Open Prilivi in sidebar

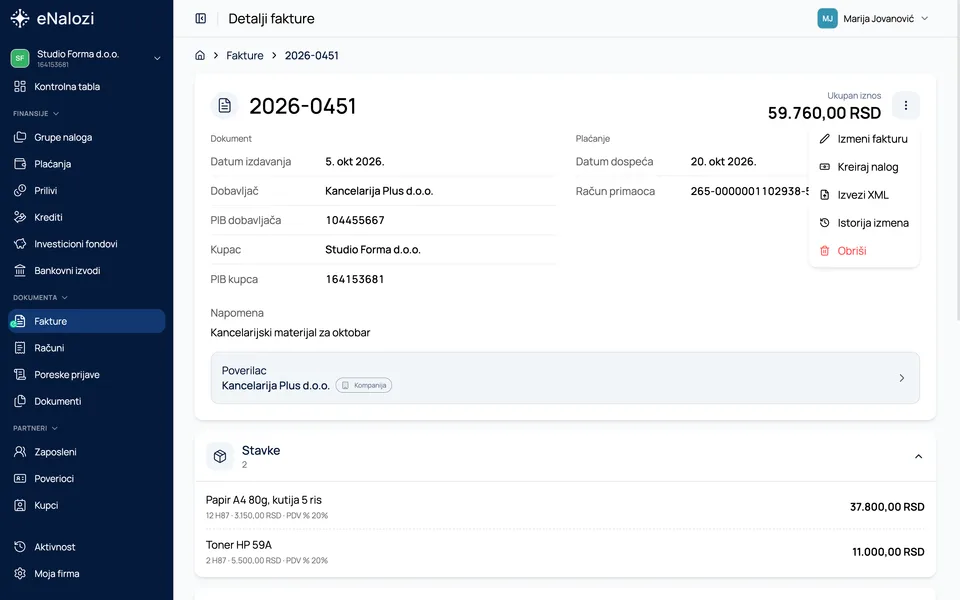(x=86, y=190)
